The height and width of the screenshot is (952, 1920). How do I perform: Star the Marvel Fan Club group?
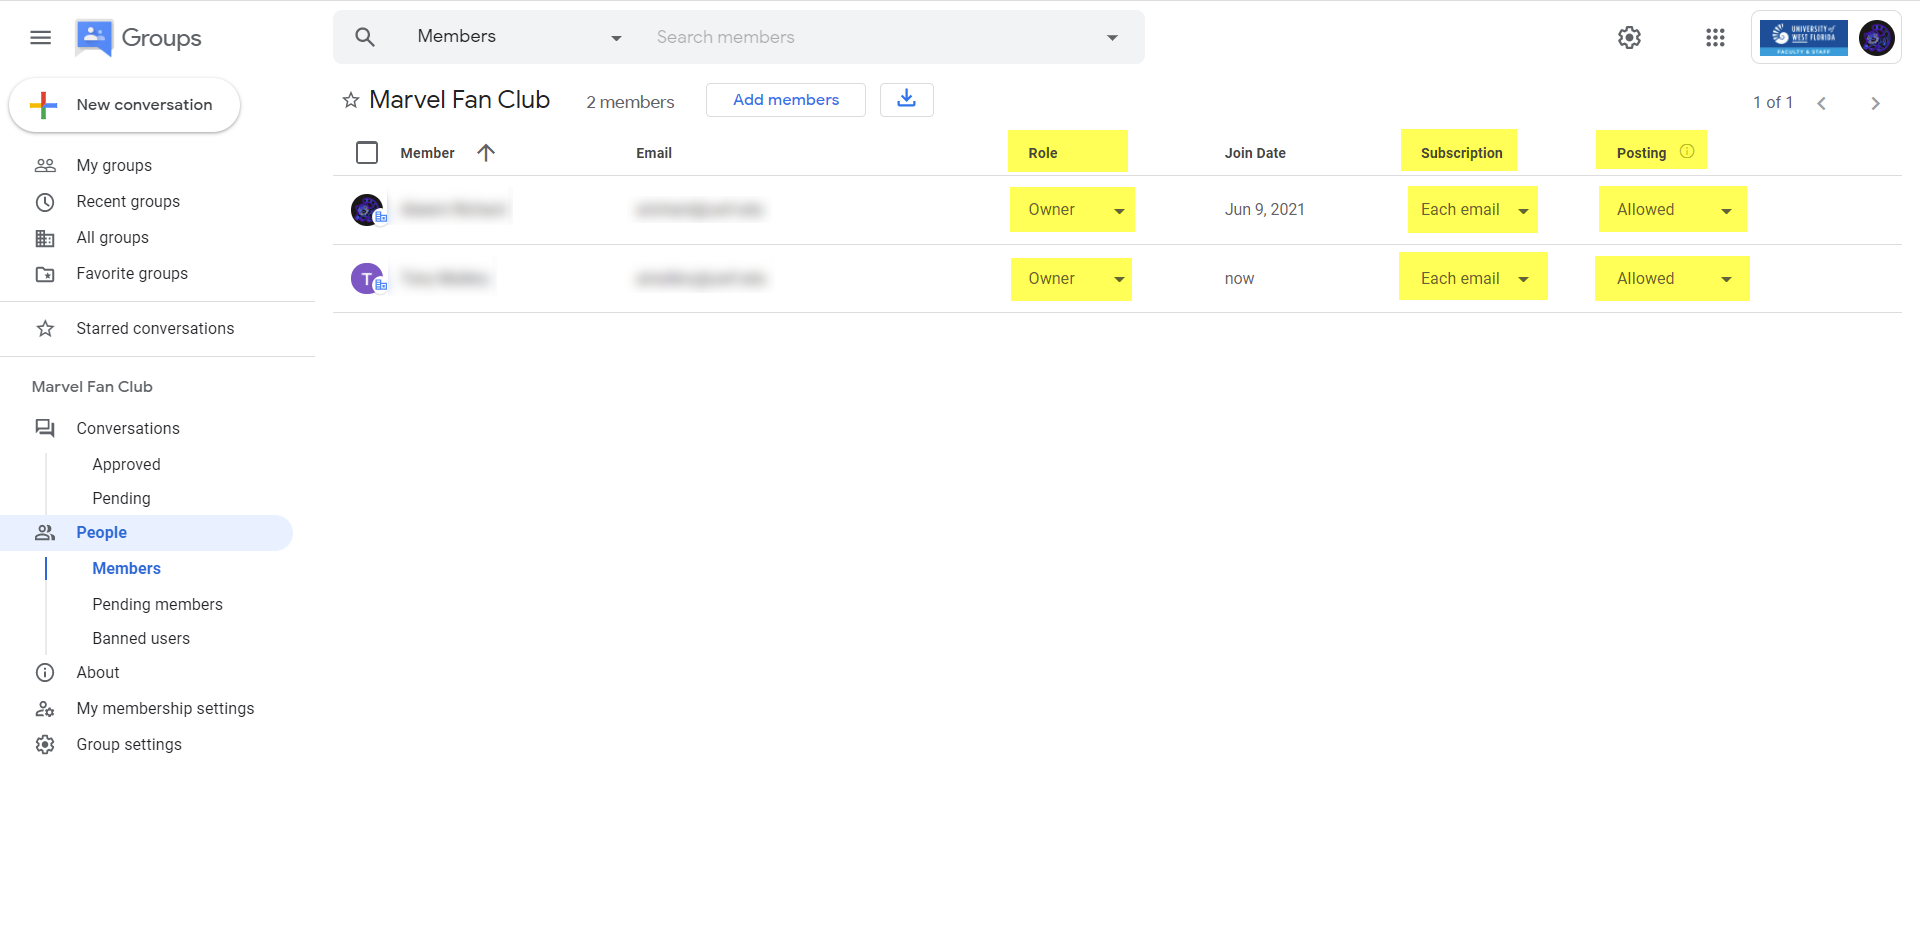351,100
